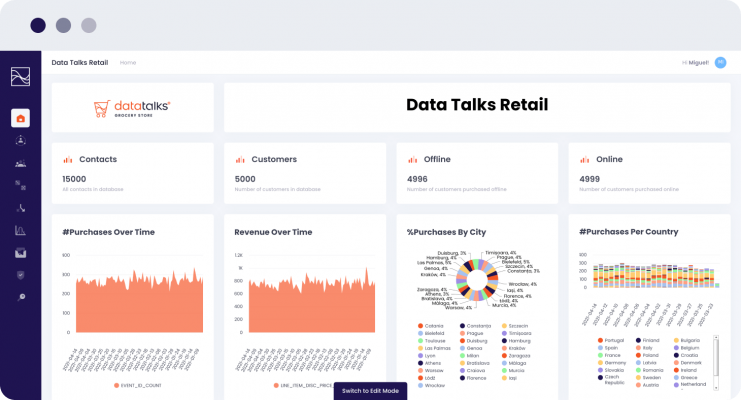The image size is (741, 400).
Task: Click the Switch to Edit Mode button
Action: pyautogui.click(x=370, y=391)
